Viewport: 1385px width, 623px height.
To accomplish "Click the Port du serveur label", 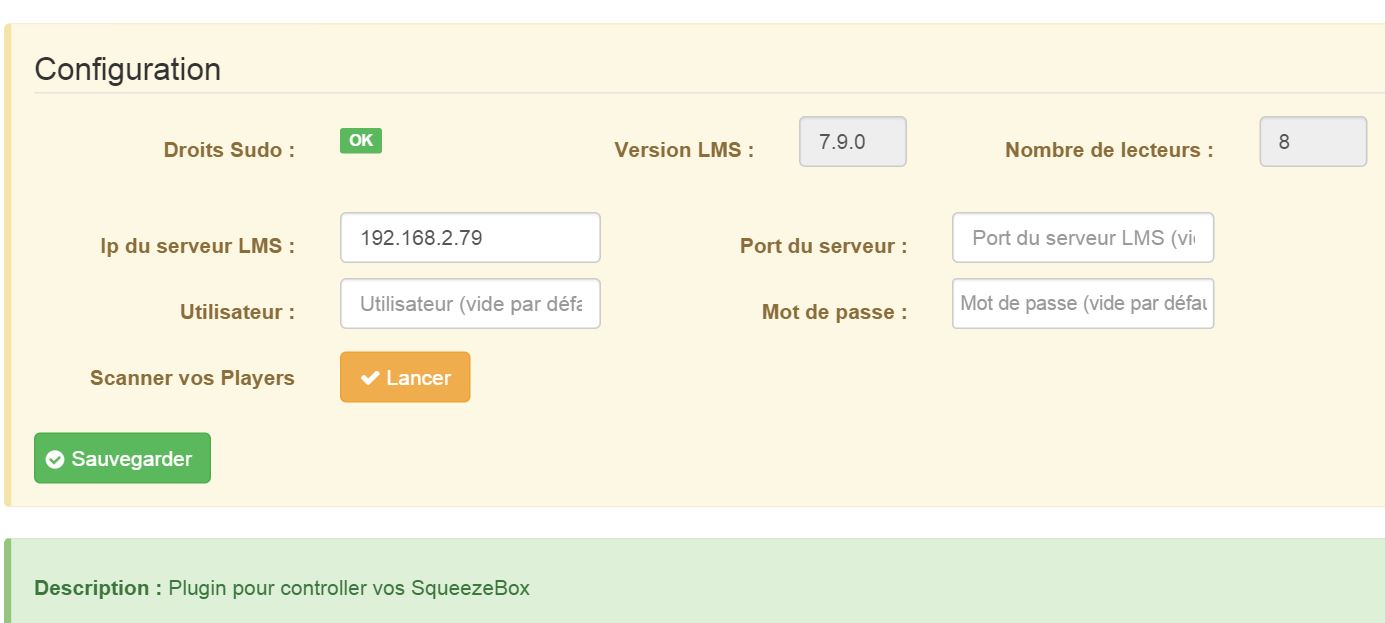I will click(x=824, y=246).
